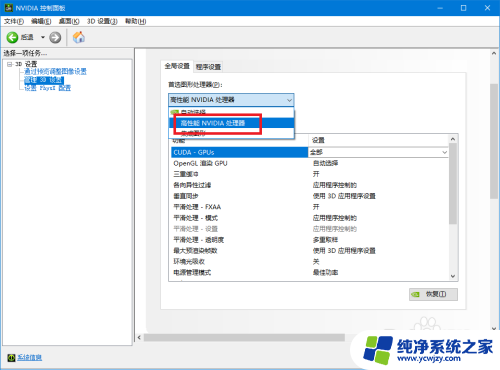
Task: Select the 平滑处理 - FXAA row
Action: 309,207
